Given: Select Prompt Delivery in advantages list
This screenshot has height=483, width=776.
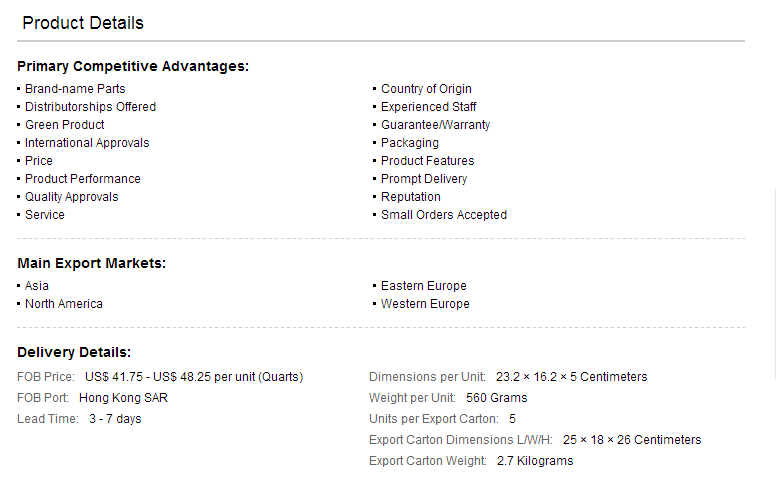Looking at the screenshot, I should [x=424, y=179].
